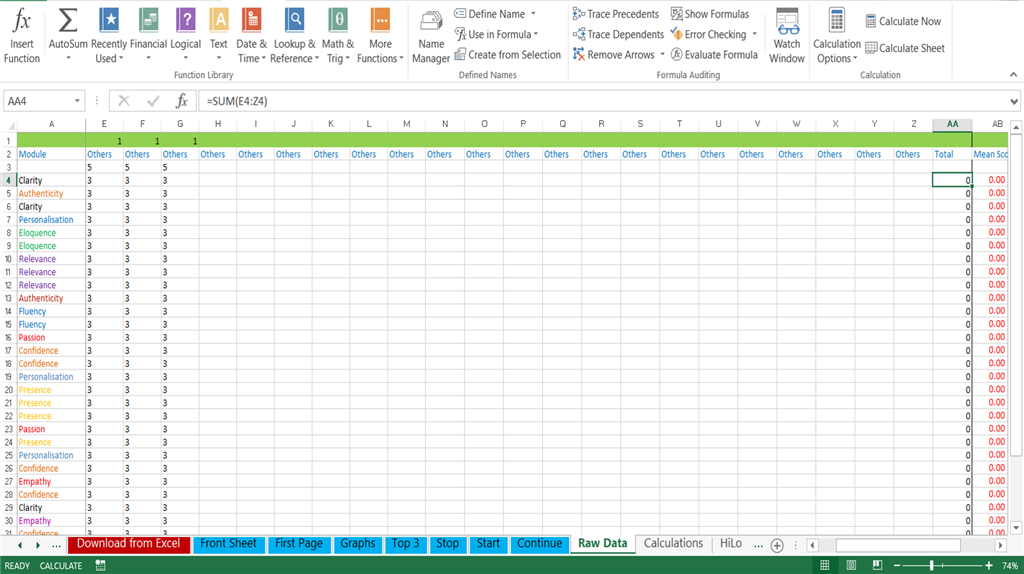Switch to Page Break Preview view
Image resolution: width=1024 pixels, height=574 pixels.
click(x=877, y=565)
